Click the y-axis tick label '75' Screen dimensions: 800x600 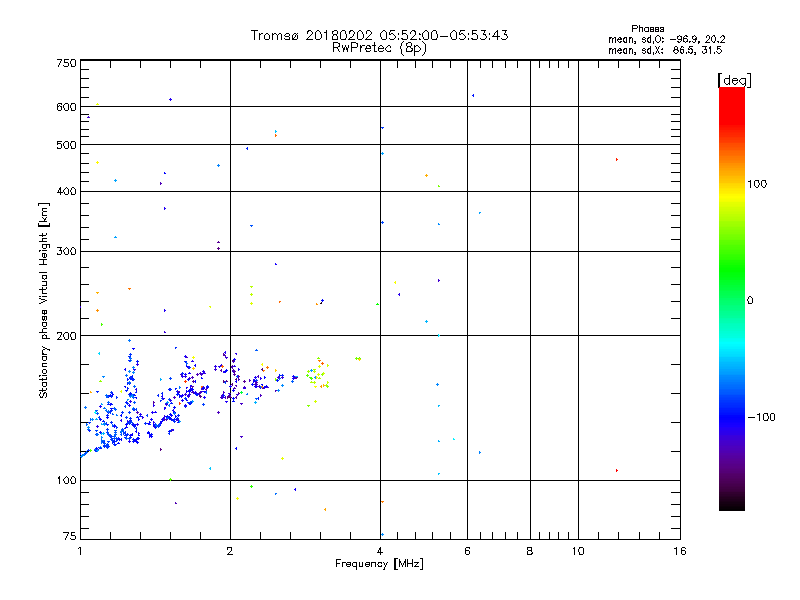tap(70, 536)
